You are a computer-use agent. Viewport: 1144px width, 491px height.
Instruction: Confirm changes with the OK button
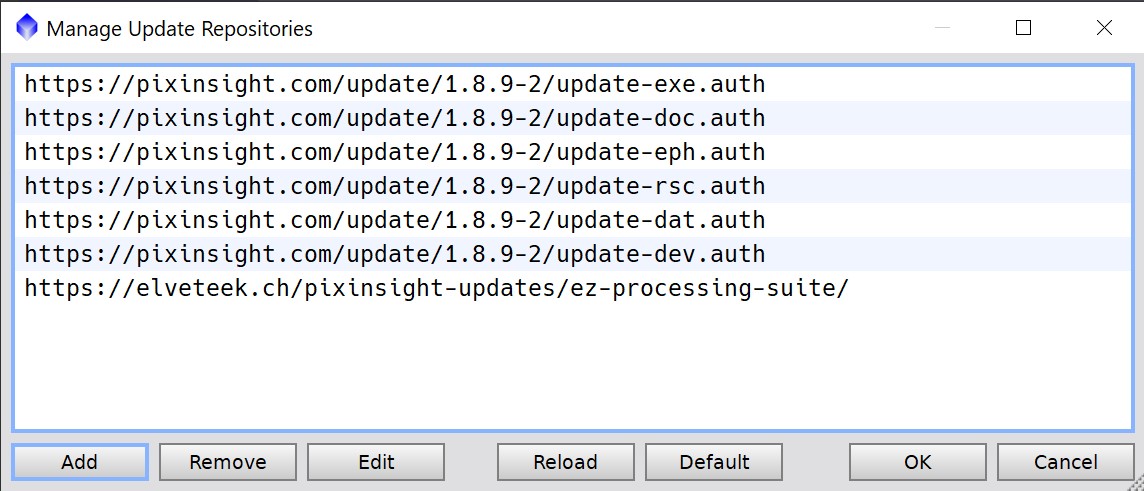tap(917, 462)
